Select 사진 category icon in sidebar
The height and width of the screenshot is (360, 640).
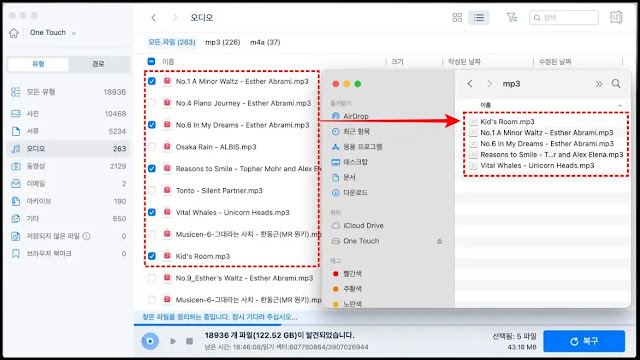point(16,113)
